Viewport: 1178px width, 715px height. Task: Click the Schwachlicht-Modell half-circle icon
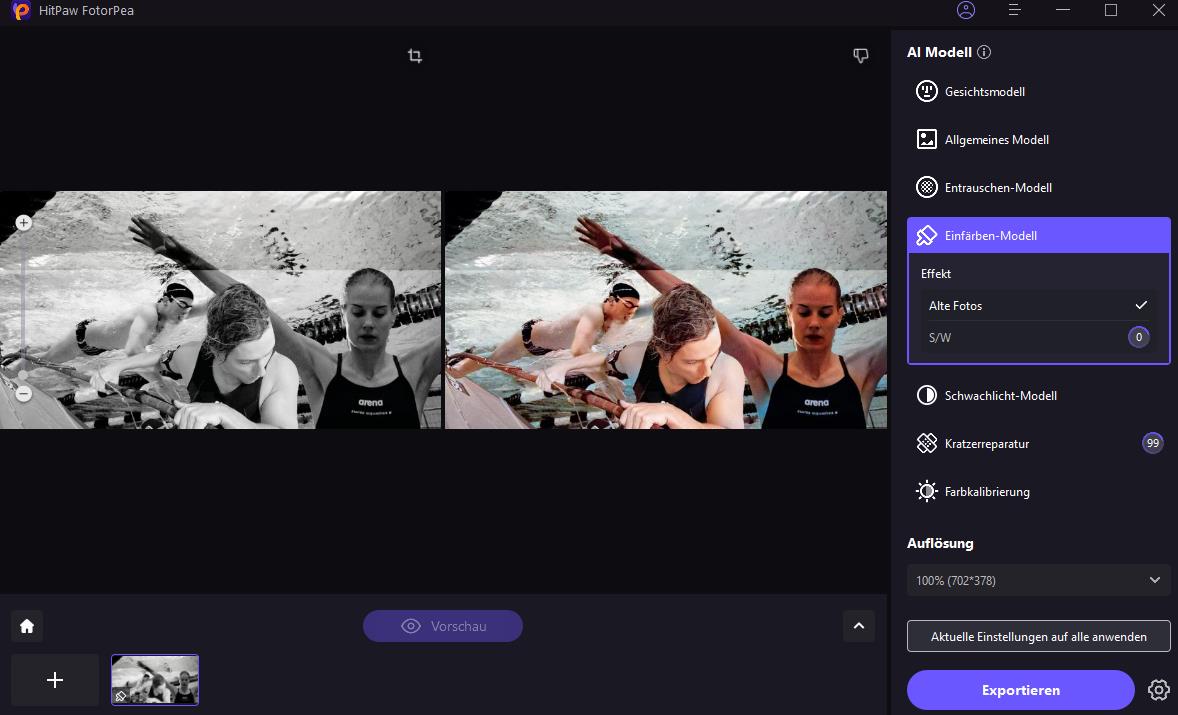click(926, 395)
